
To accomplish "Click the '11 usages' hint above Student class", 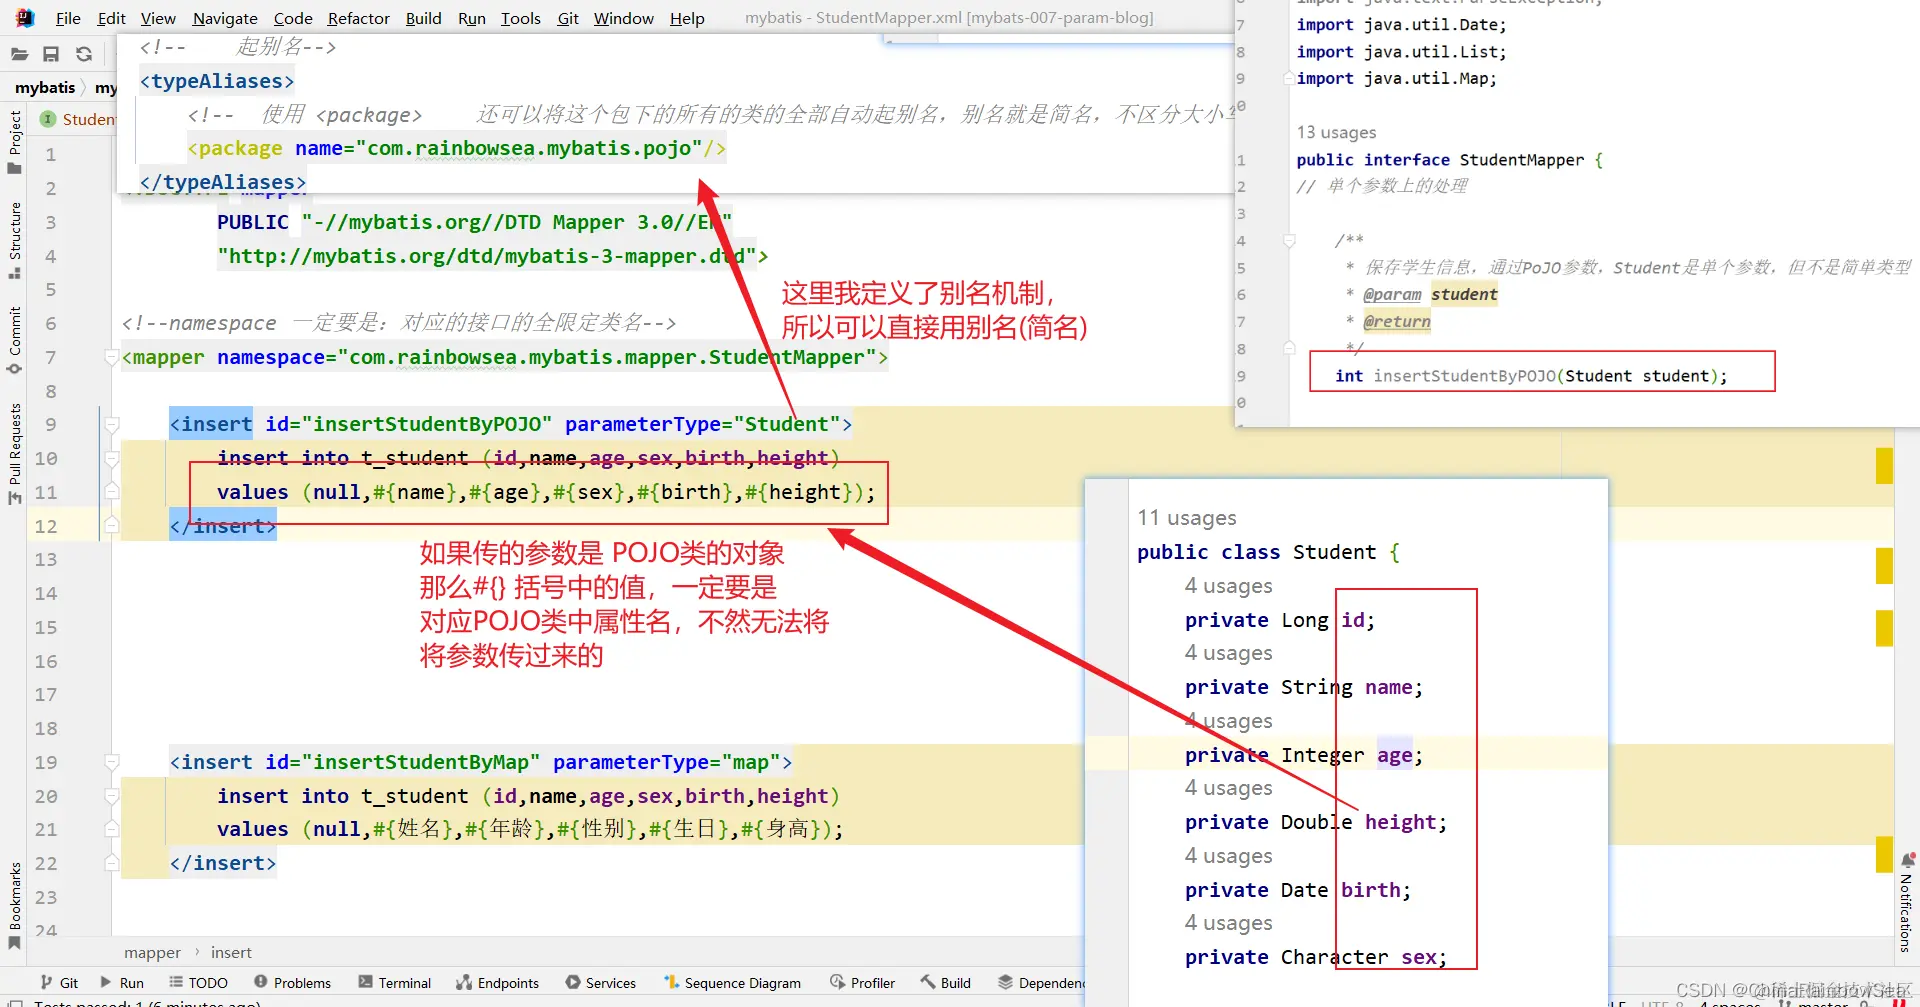I will tap(1186, 518).
